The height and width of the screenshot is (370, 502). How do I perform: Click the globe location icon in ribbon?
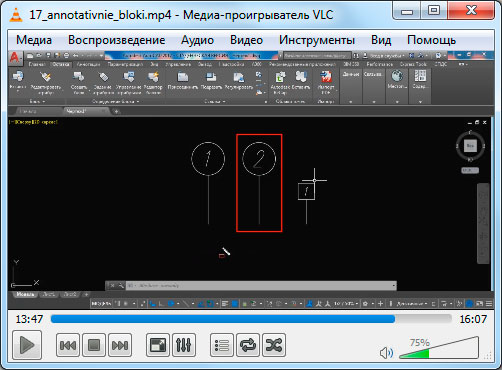[x=397, y=76]
